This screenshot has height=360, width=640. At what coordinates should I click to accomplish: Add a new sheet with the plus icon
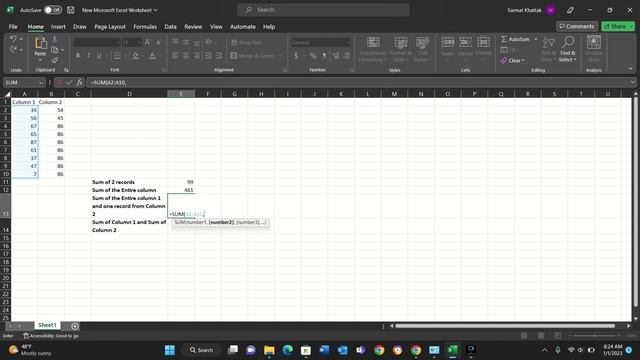point(75,326)
